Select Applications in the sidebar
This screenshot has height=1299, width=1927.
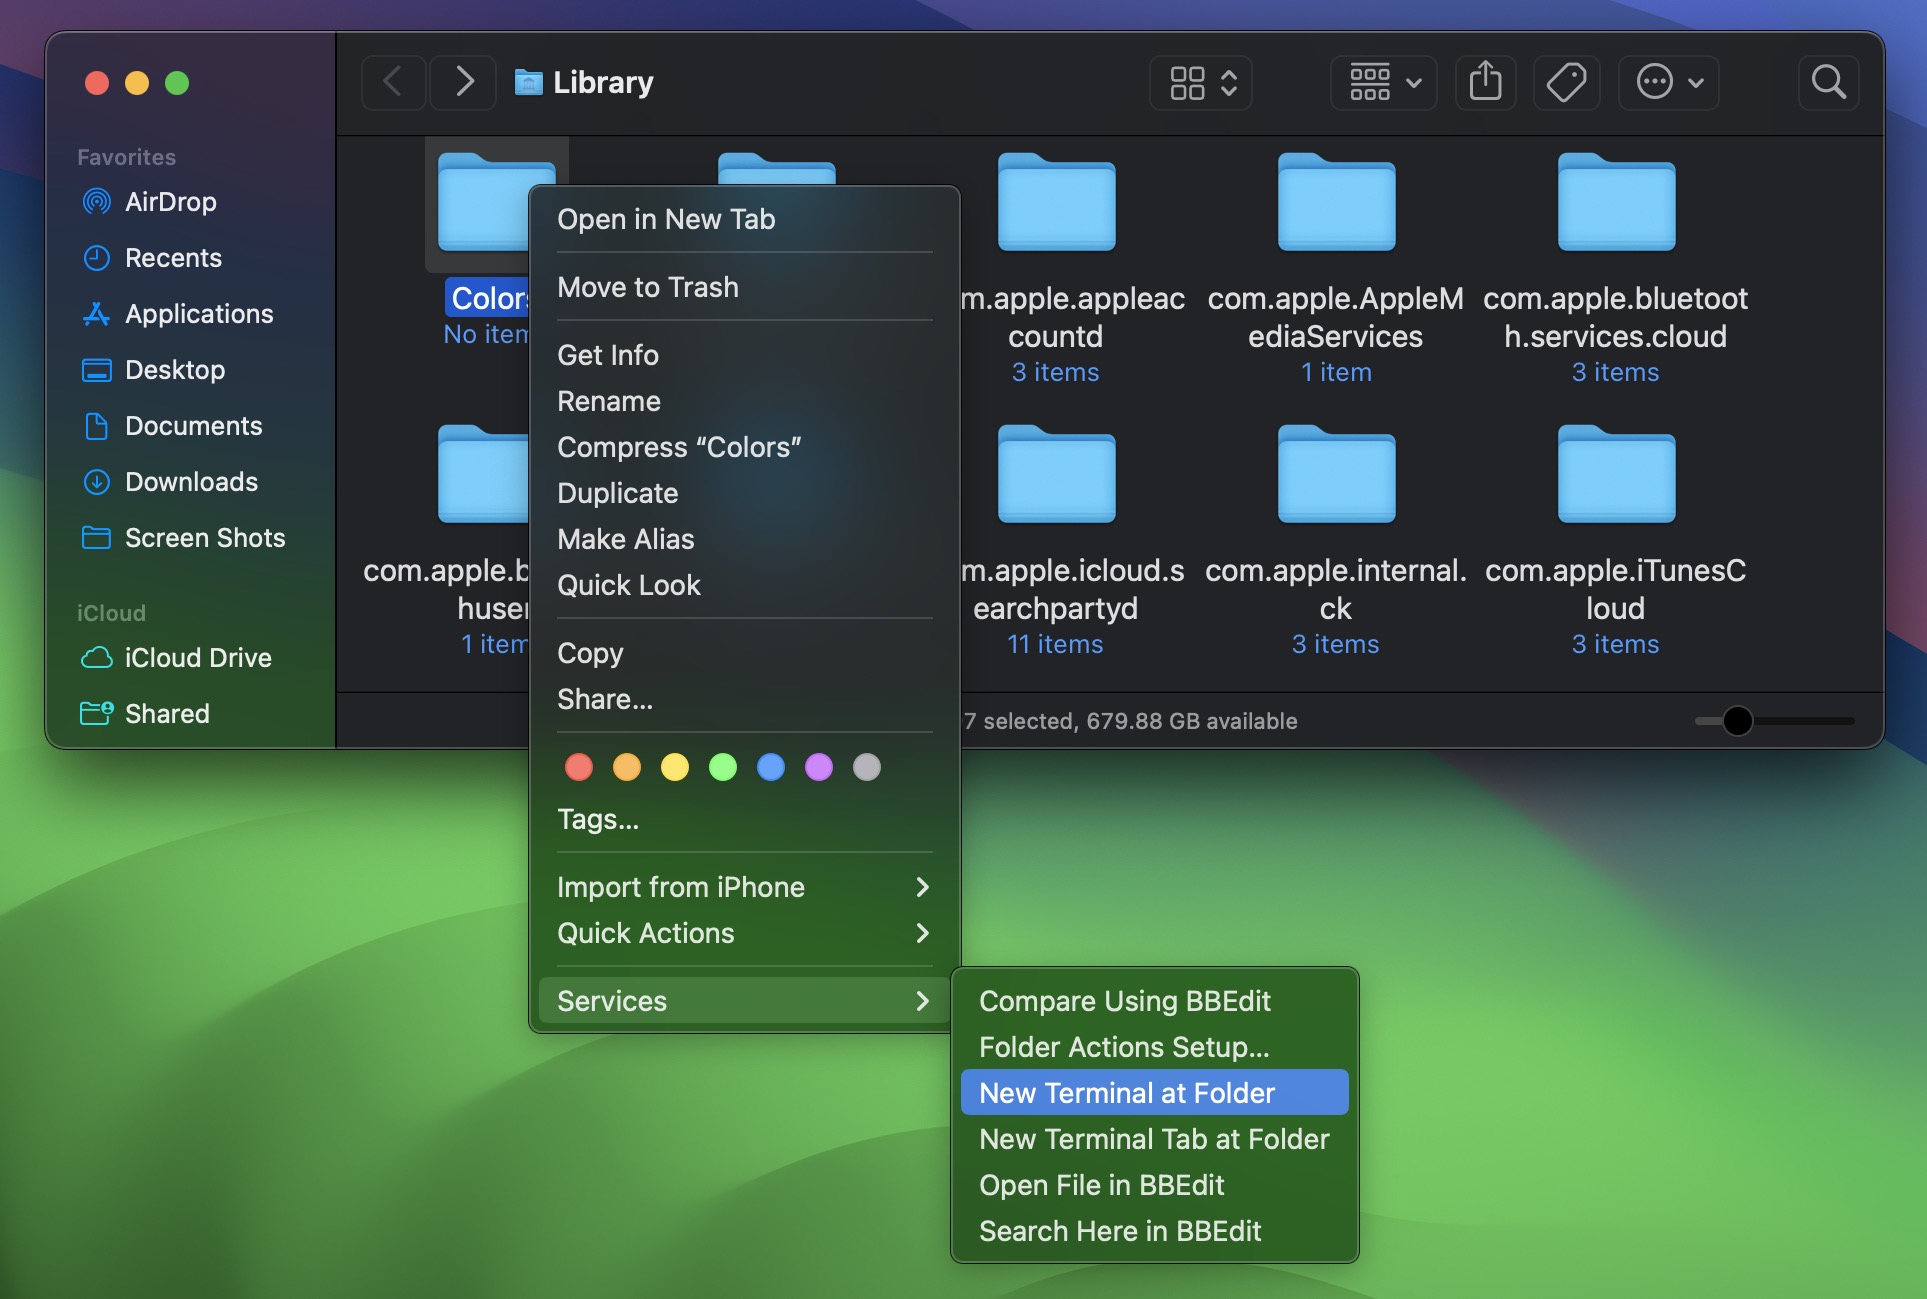(198, 313)
